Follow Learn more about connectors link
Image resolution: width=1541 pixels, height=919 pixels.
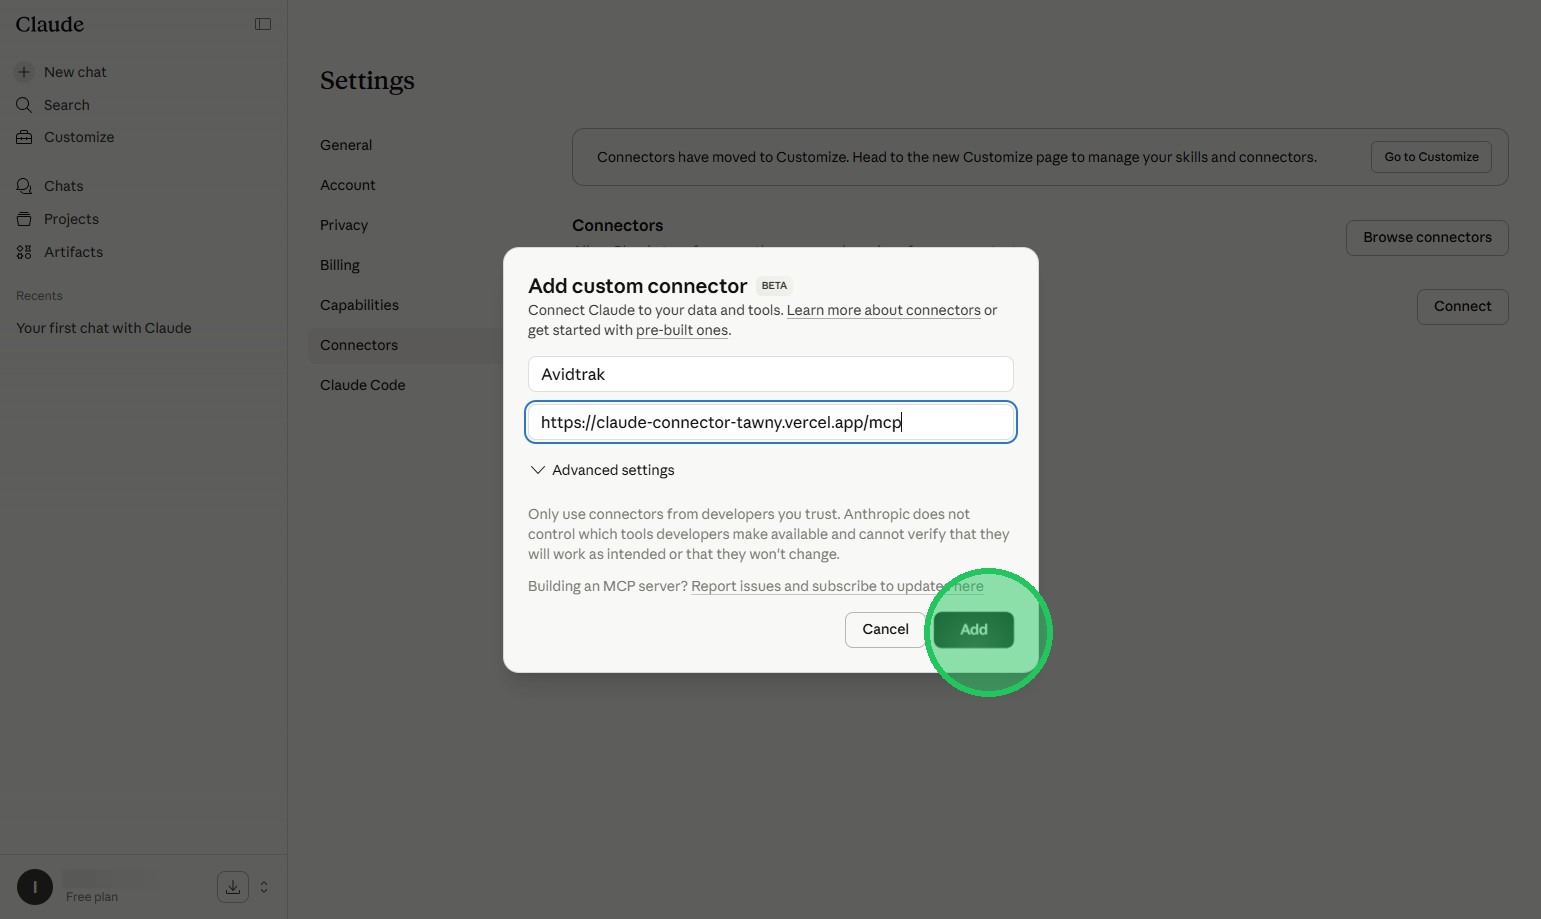[883, 310]
